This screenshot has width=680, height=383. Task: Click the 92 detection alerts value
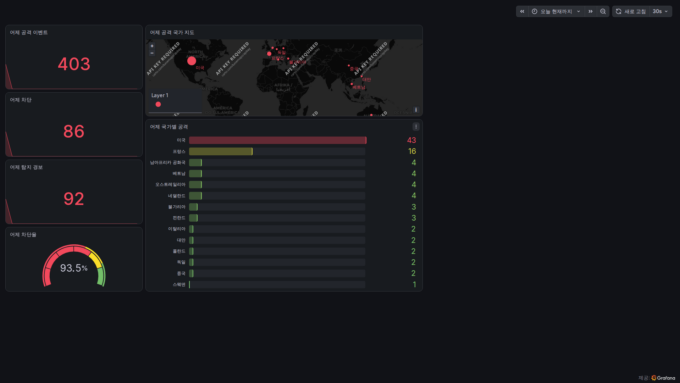[74, 199]
